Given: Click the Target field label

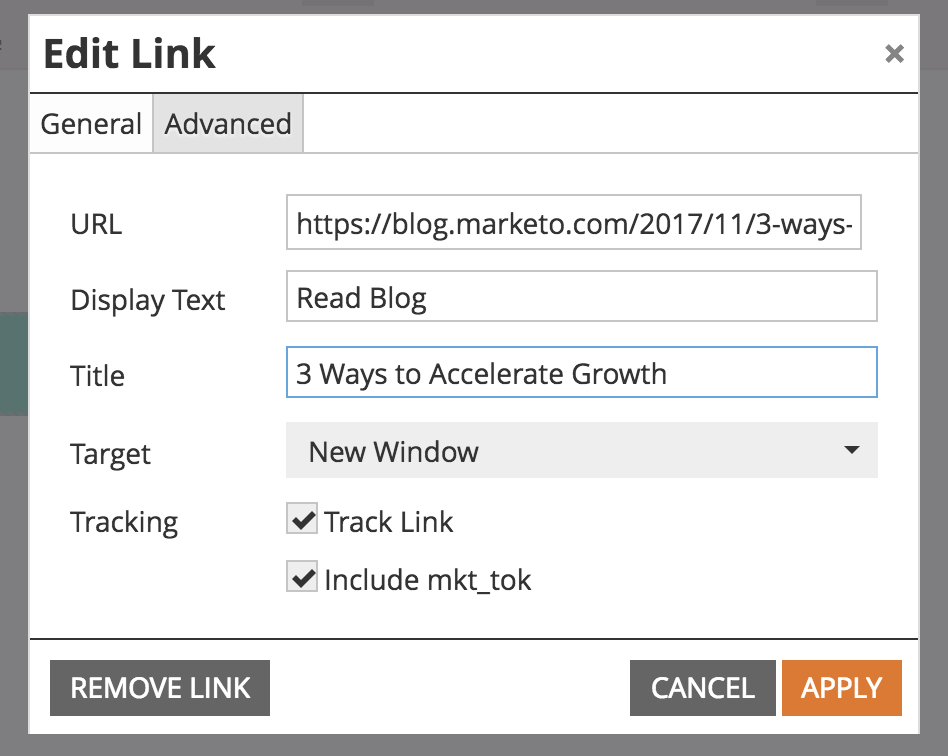Looking at the screenshot, I should coord(110,454).
